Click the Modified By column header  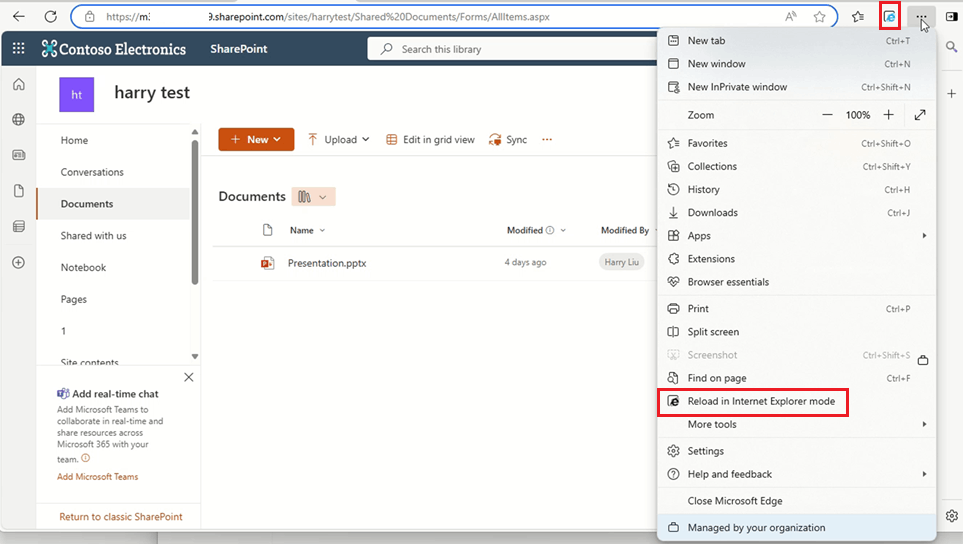pyautogui.click(x=625, y=230)
